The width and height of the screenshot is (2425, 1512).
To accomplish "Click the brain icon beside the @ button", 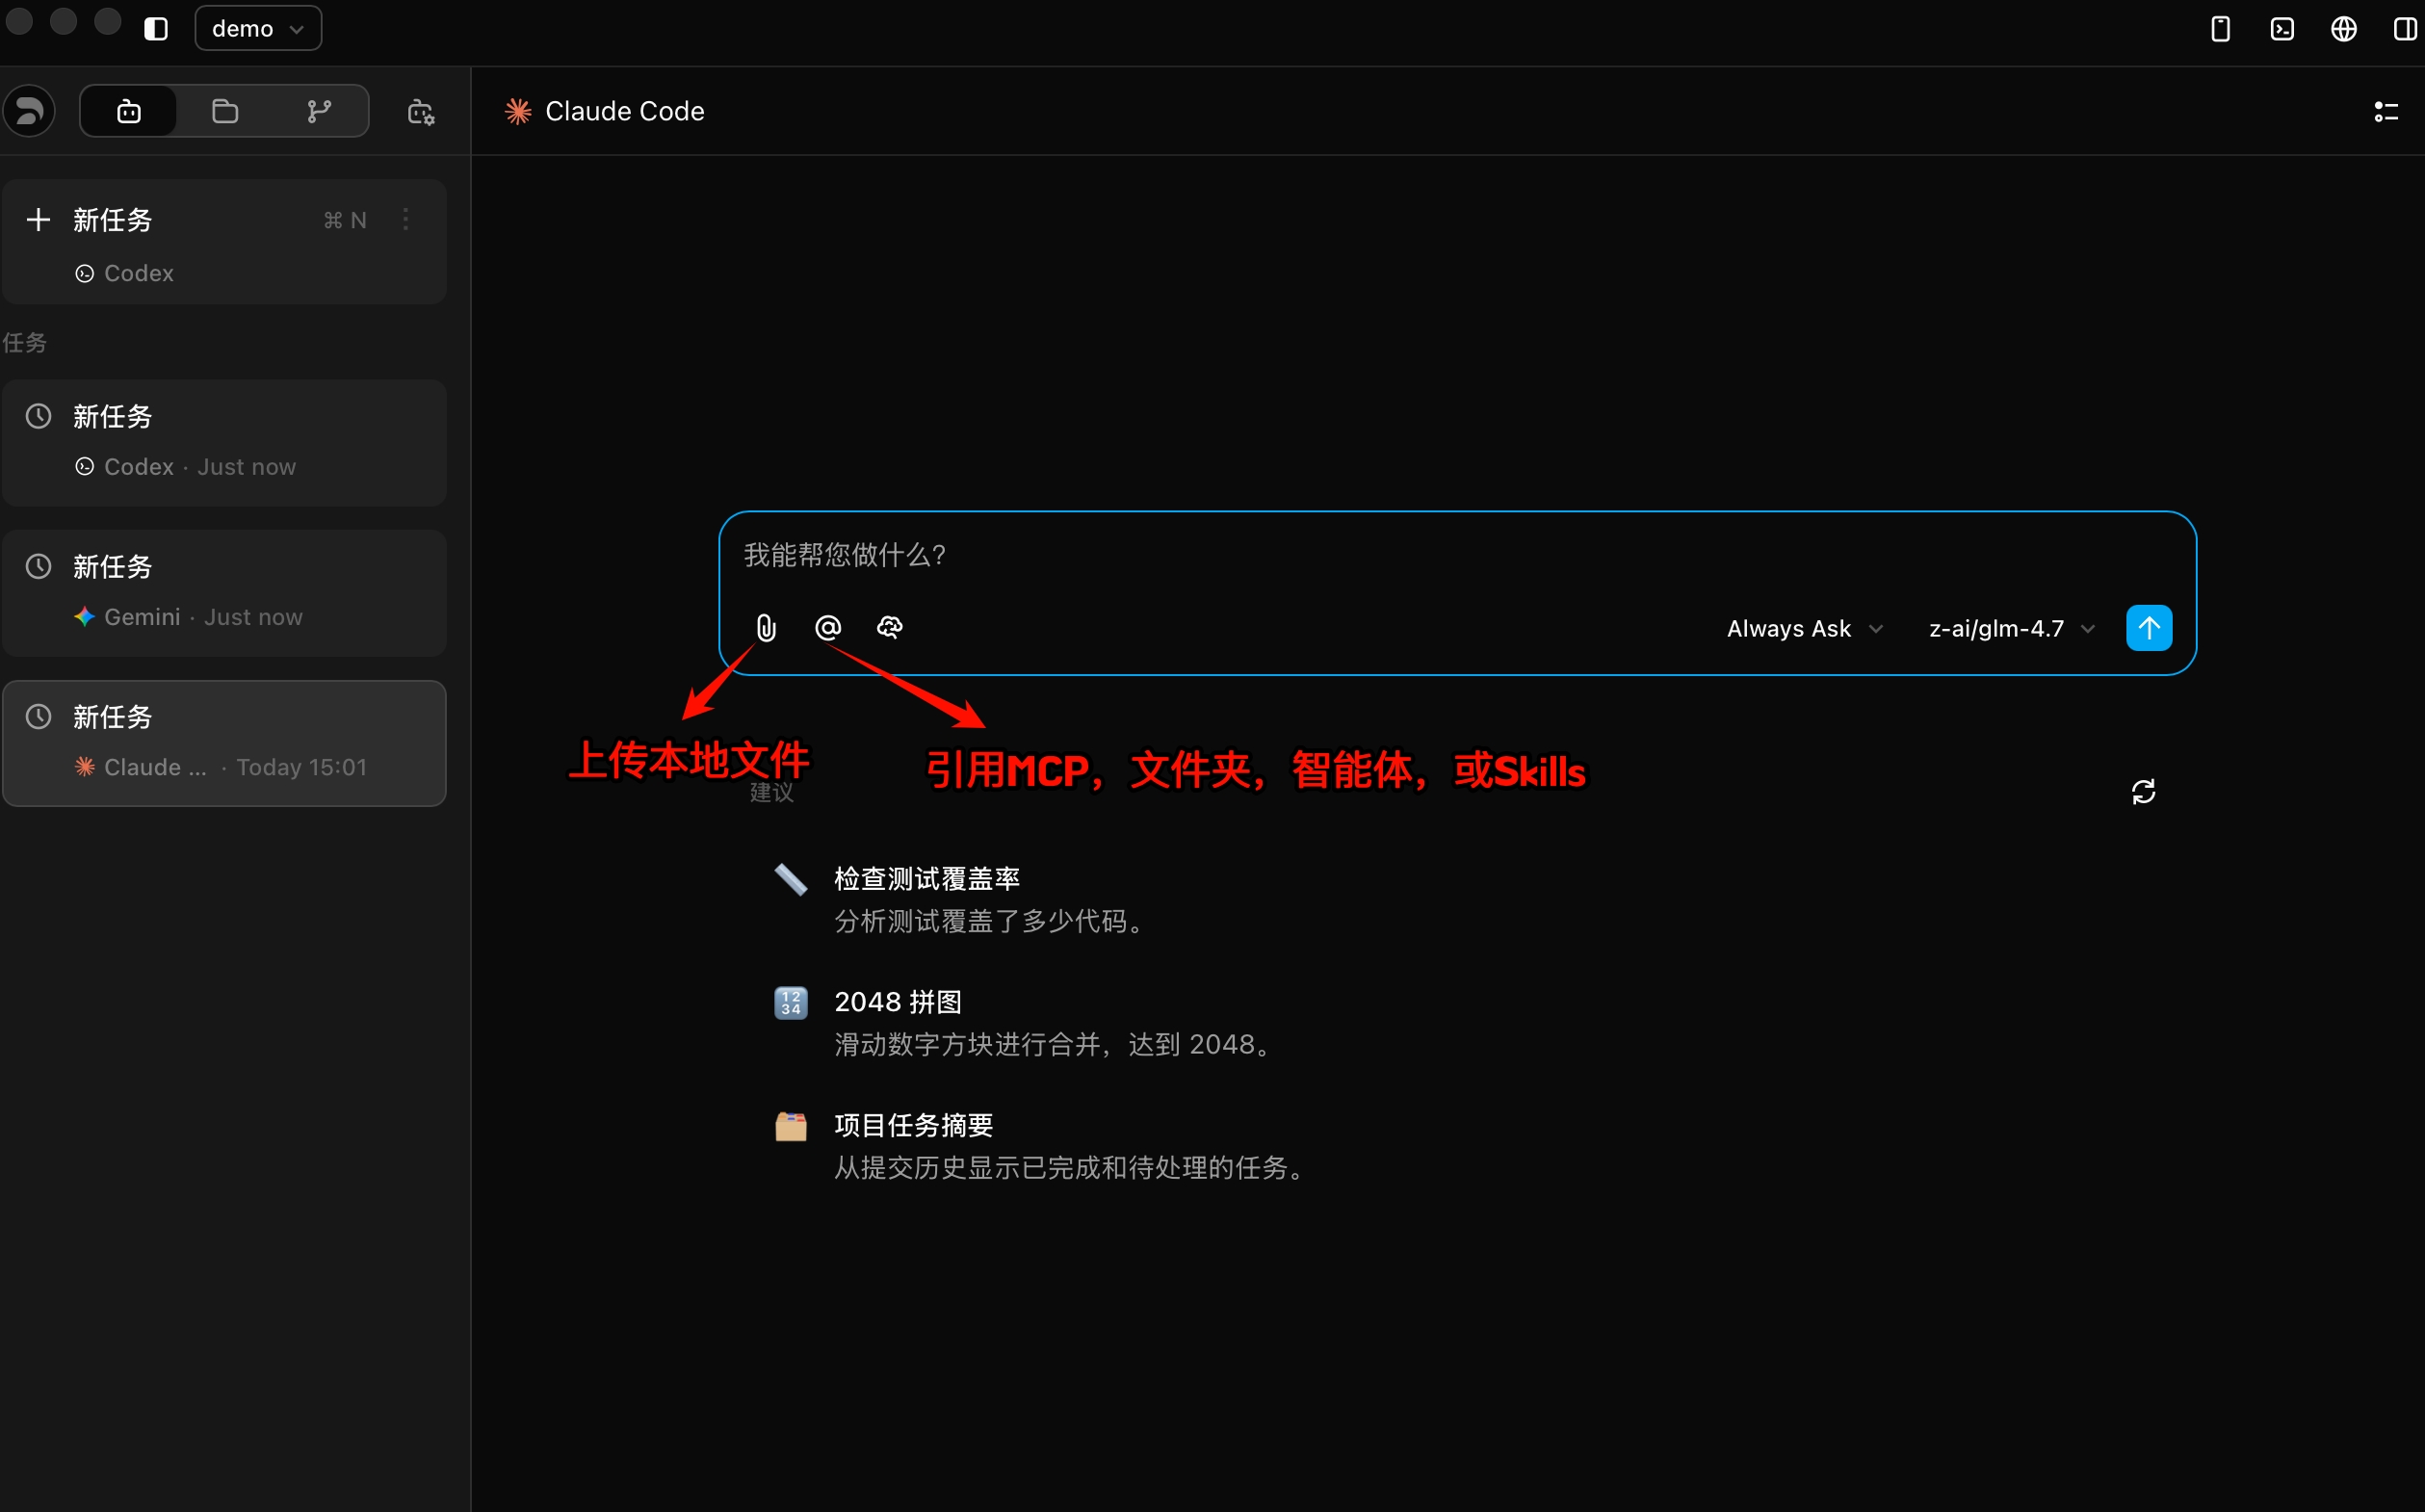I will pyautogui.click(x=889, y=628).
